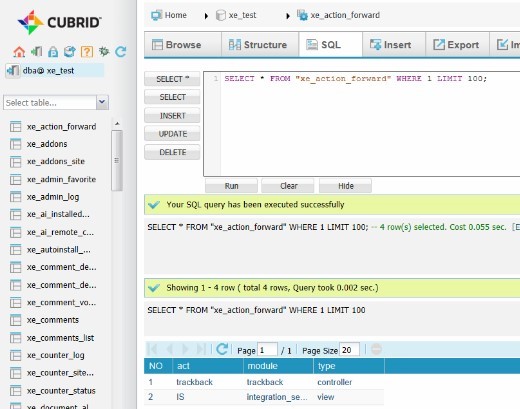Click the door icon beside dba@ xe_test
This screenshot has height=409, width=520.
13,71
